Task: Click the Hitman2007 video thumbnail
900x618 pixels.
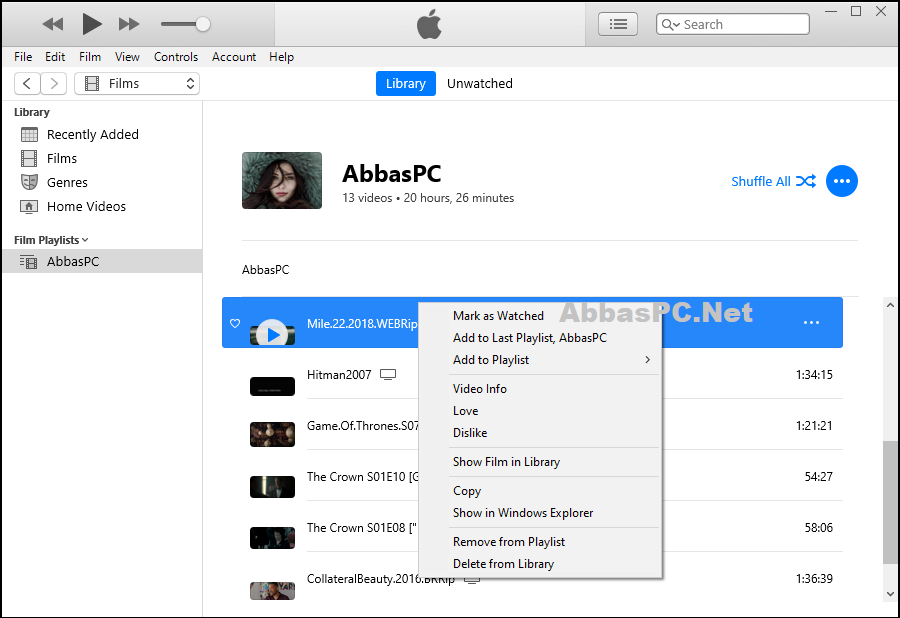Action: [272, 386]
